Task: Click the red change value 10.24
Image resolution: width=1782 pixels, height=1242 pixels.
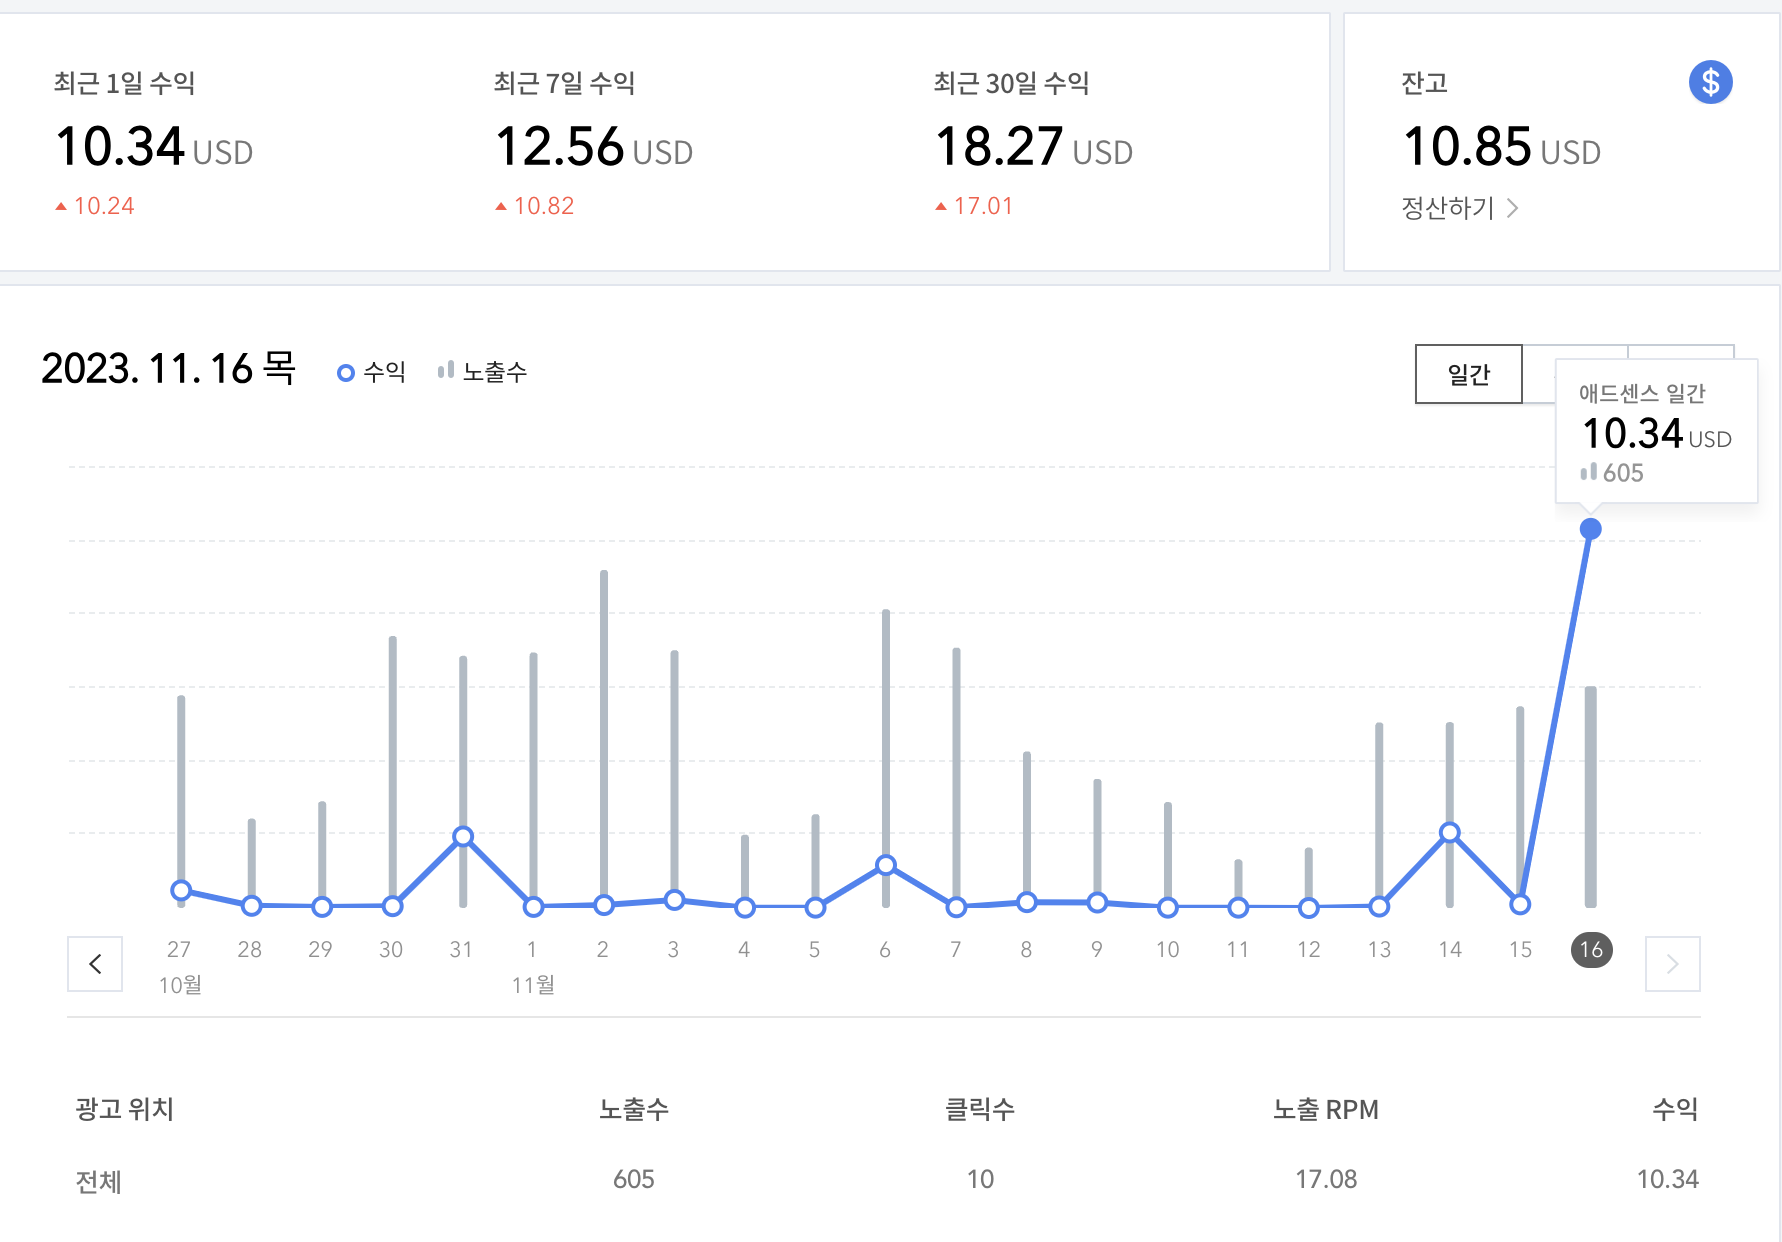Action: point(104,206)
